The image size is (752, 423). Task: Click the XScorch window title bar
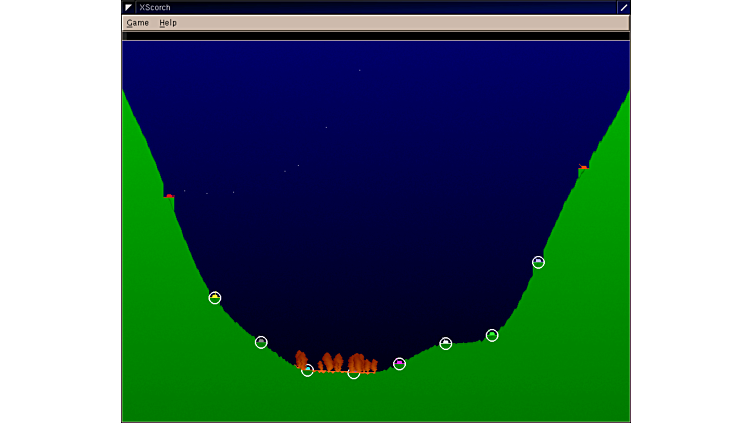click(x=375, y=7)
